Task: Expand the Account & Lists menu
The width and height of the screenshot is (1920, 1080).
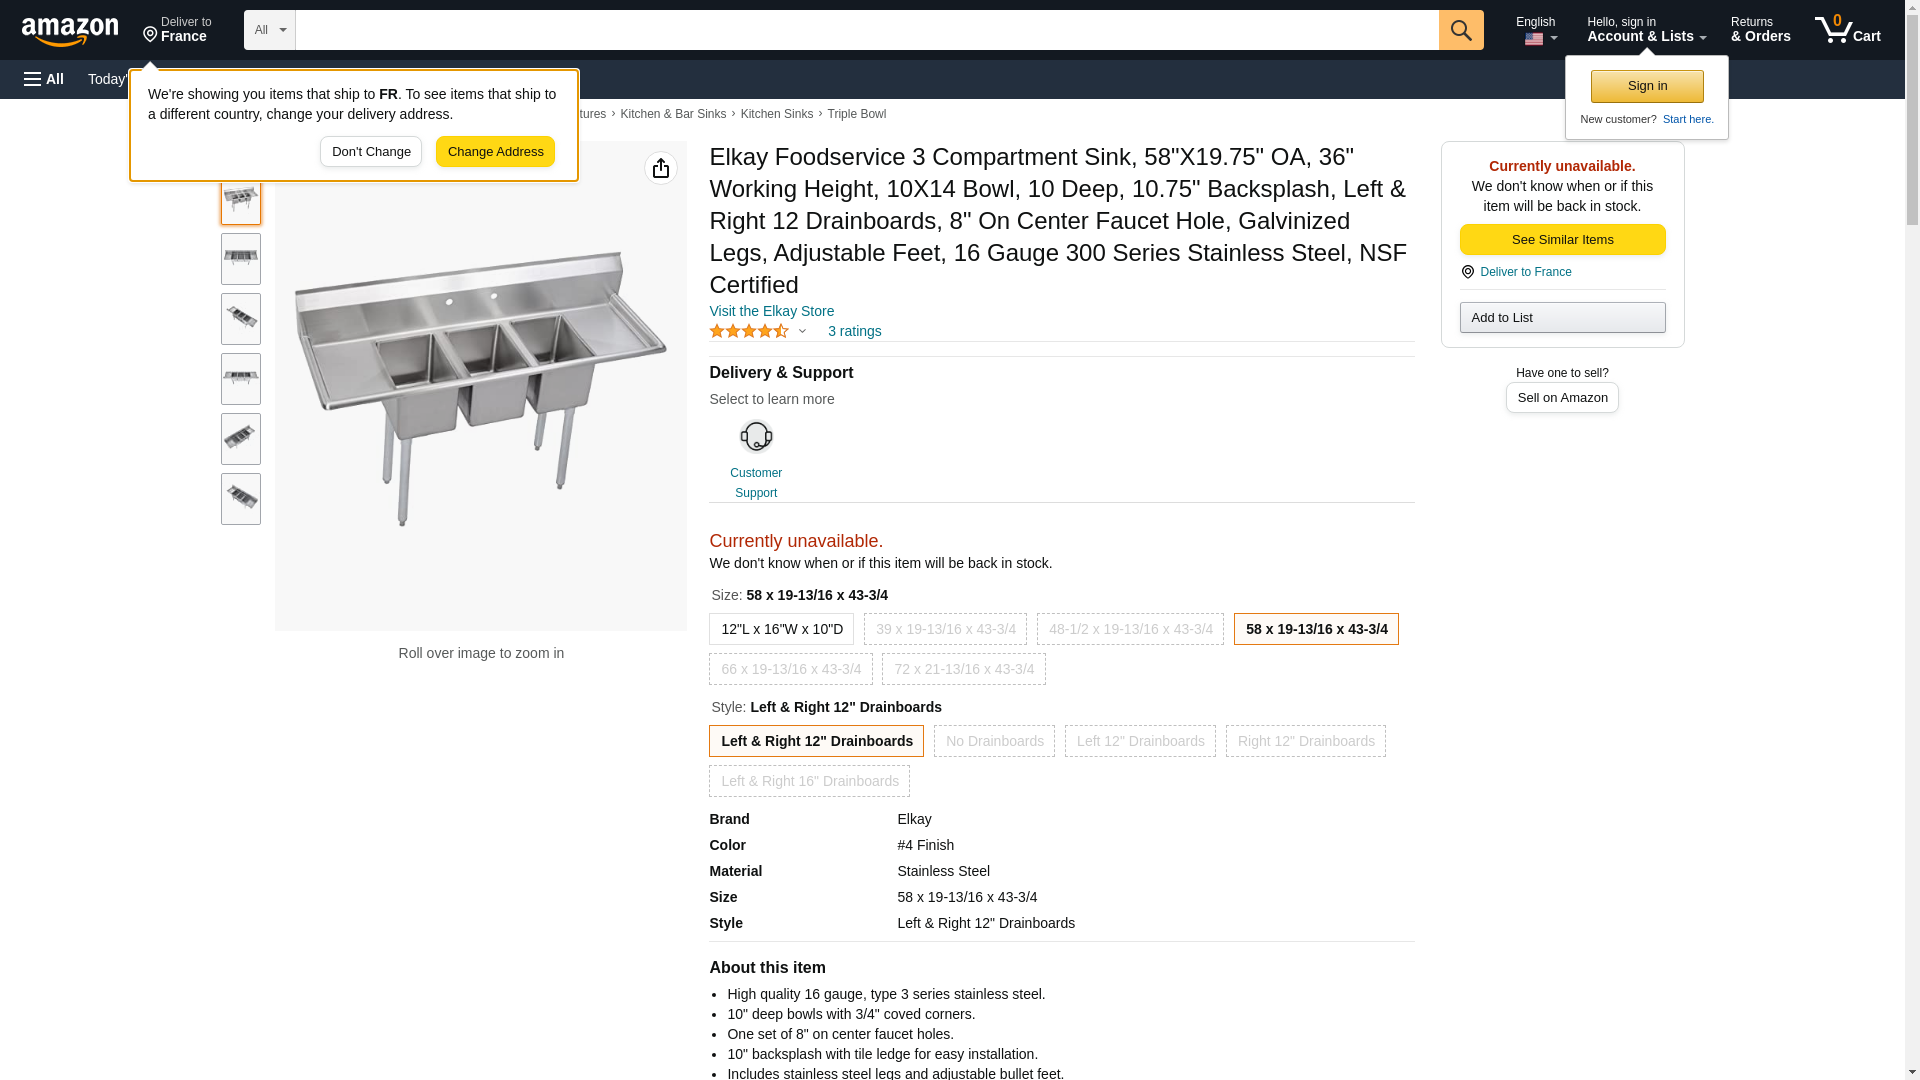Action: pos(1646,30)
